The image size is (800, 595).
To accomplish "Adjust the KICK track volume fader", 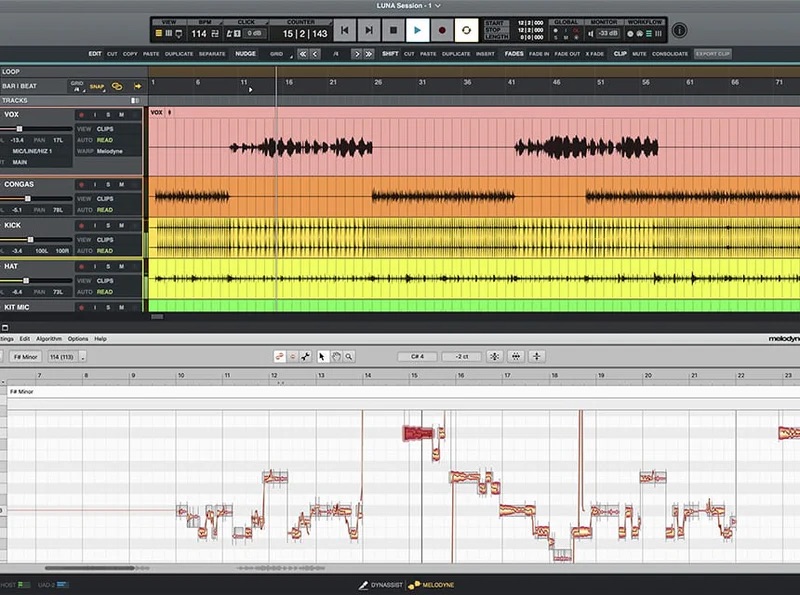I will pos(31,239).
